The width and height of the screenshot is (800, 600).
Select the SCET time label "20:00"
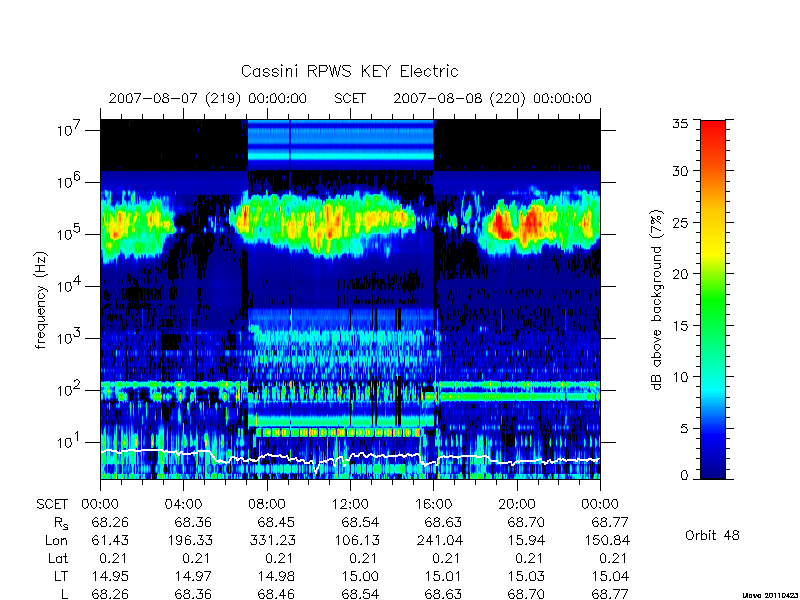tap(517, 505)
